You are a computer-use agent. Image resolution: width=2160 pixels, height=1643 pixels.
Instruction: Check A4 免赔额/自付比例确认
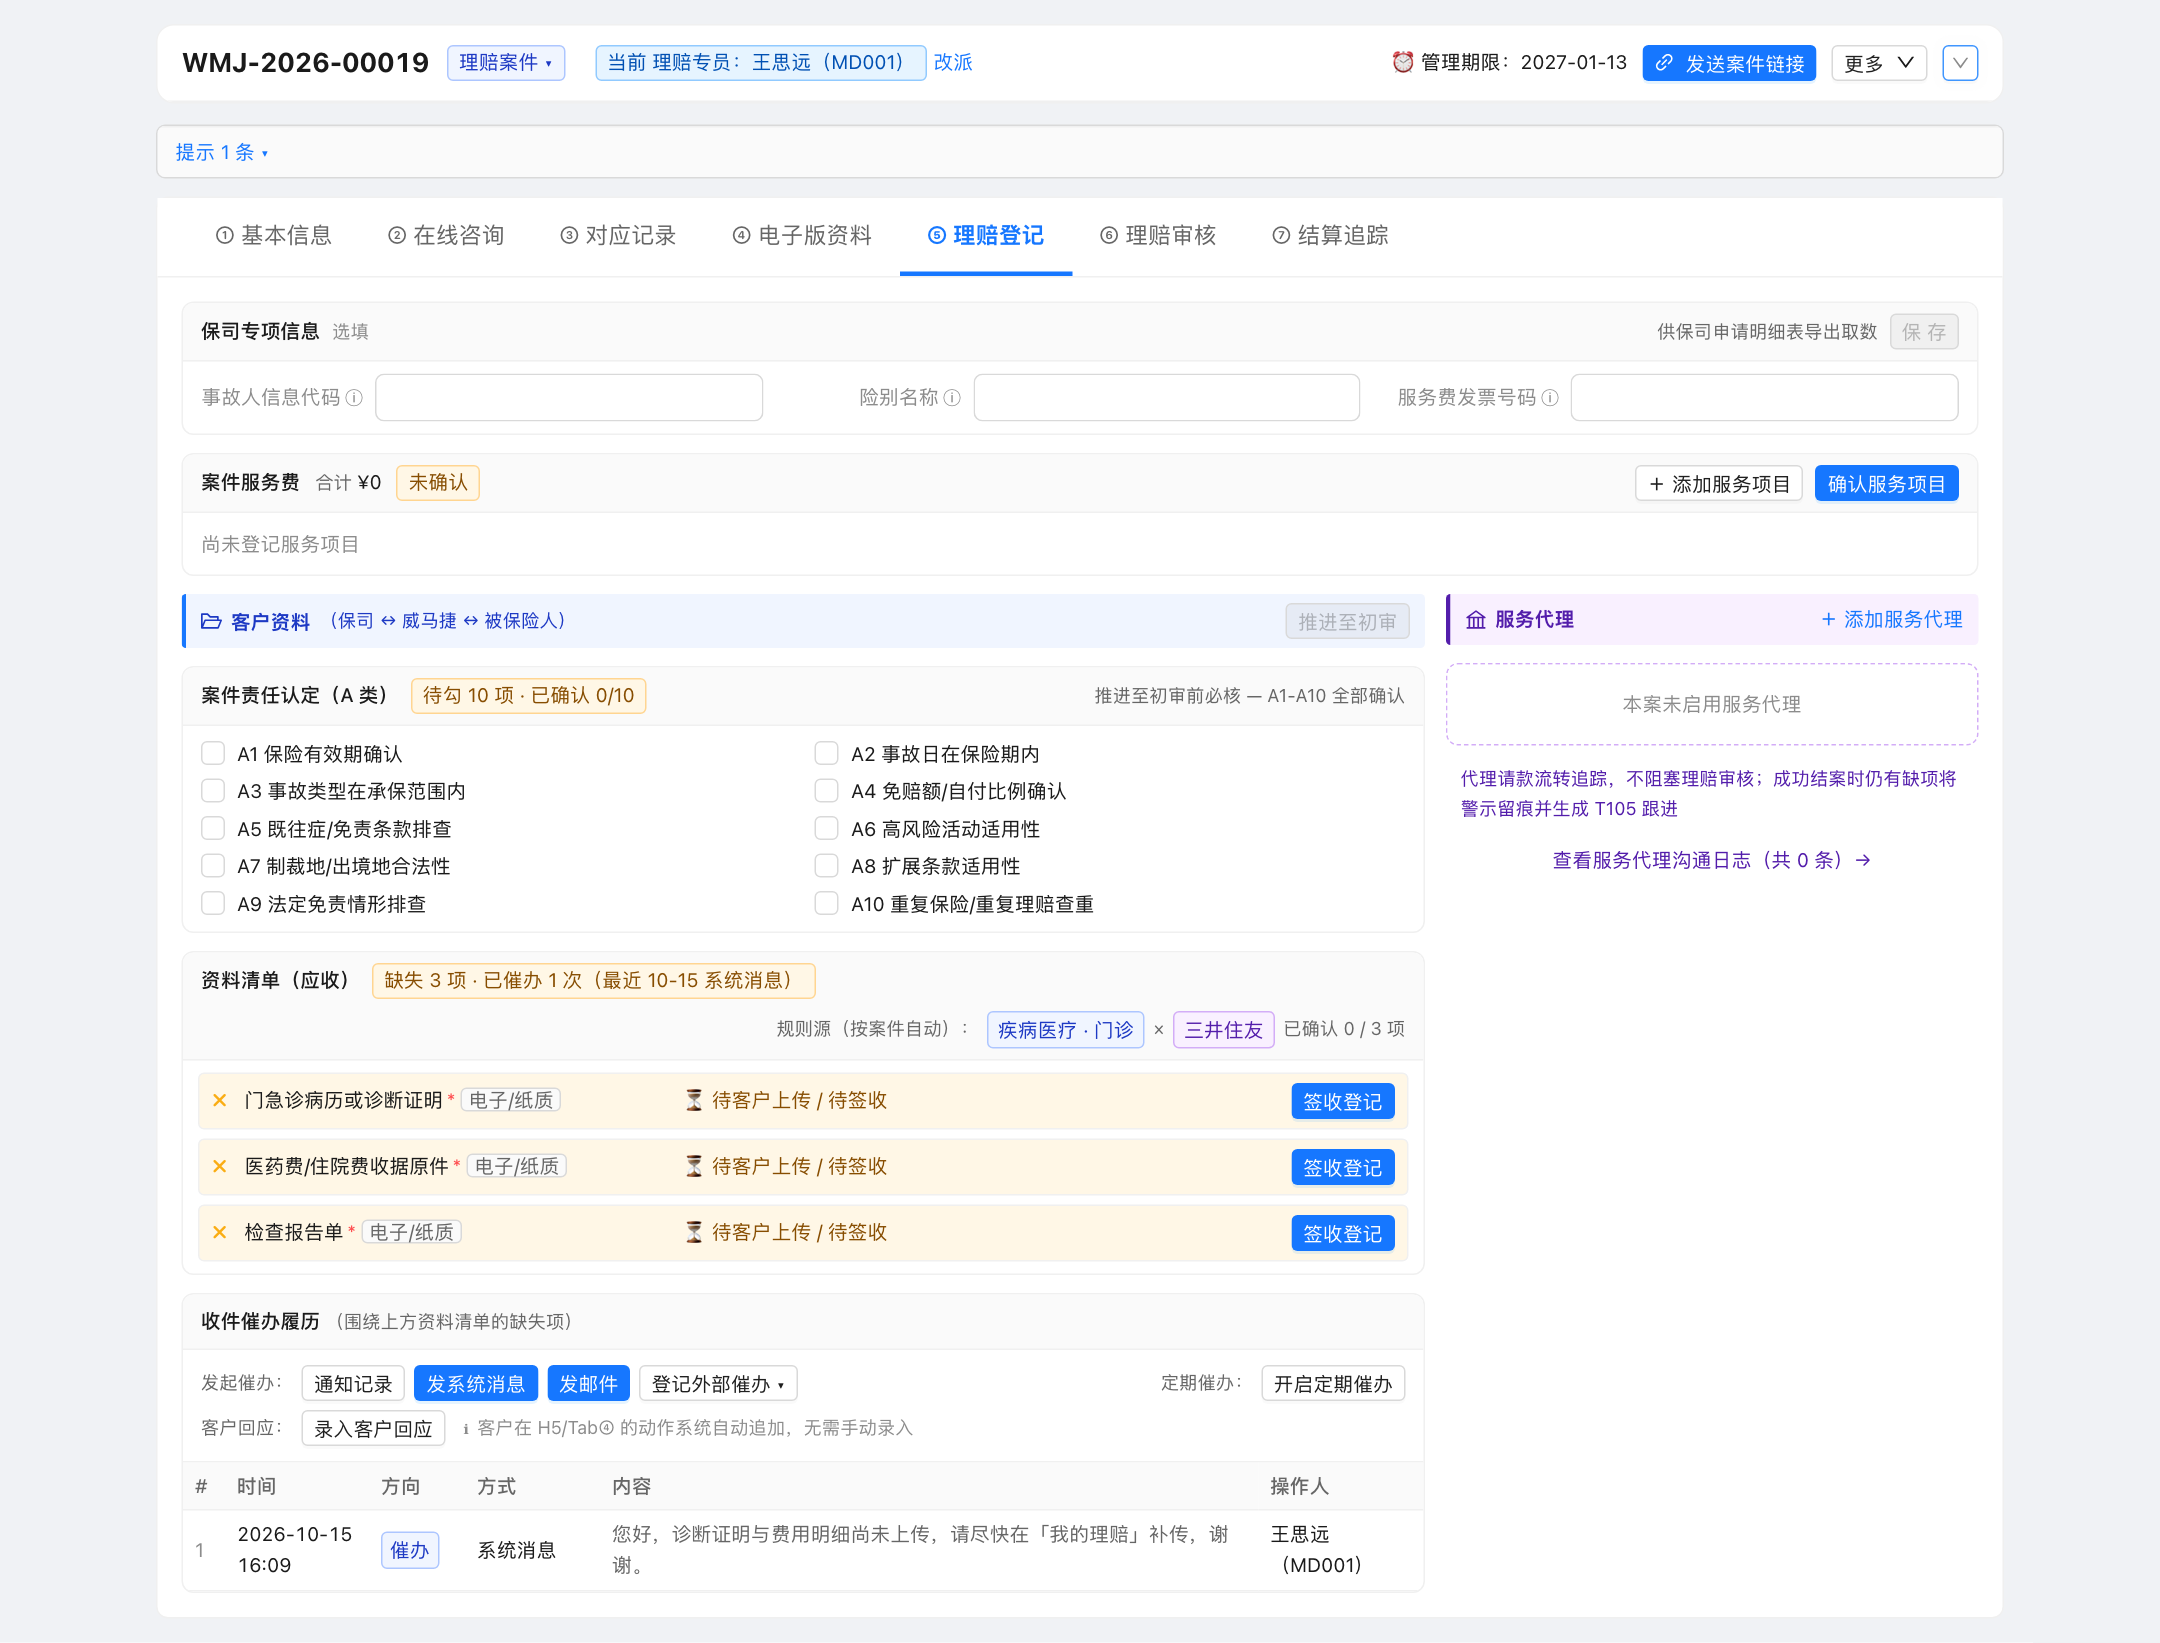pos(826,791)
